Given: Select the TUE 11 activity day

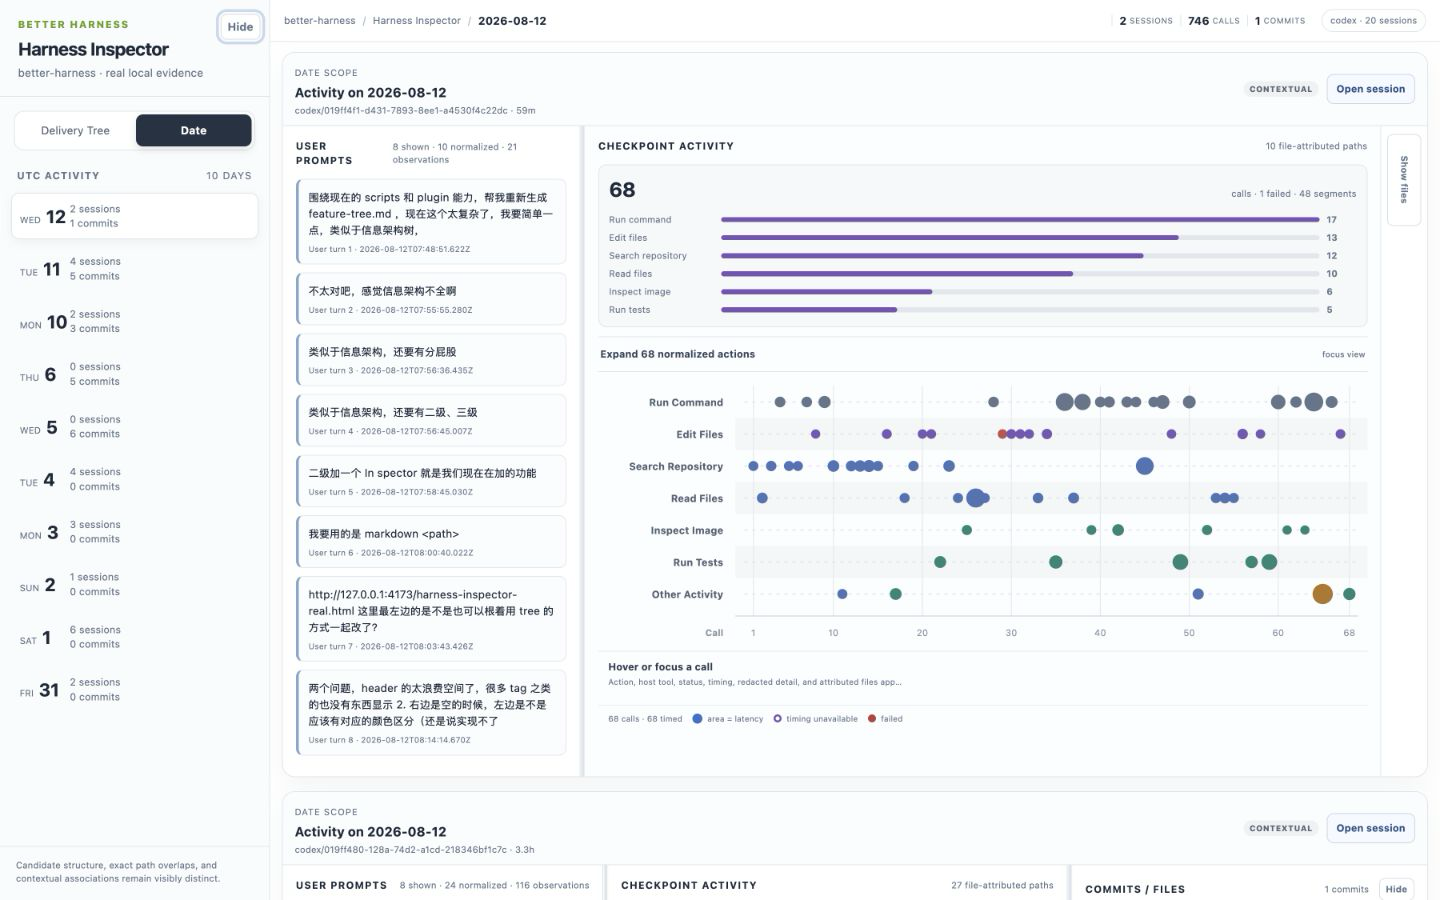Looking at the screenshot, I should coord(134,269).
